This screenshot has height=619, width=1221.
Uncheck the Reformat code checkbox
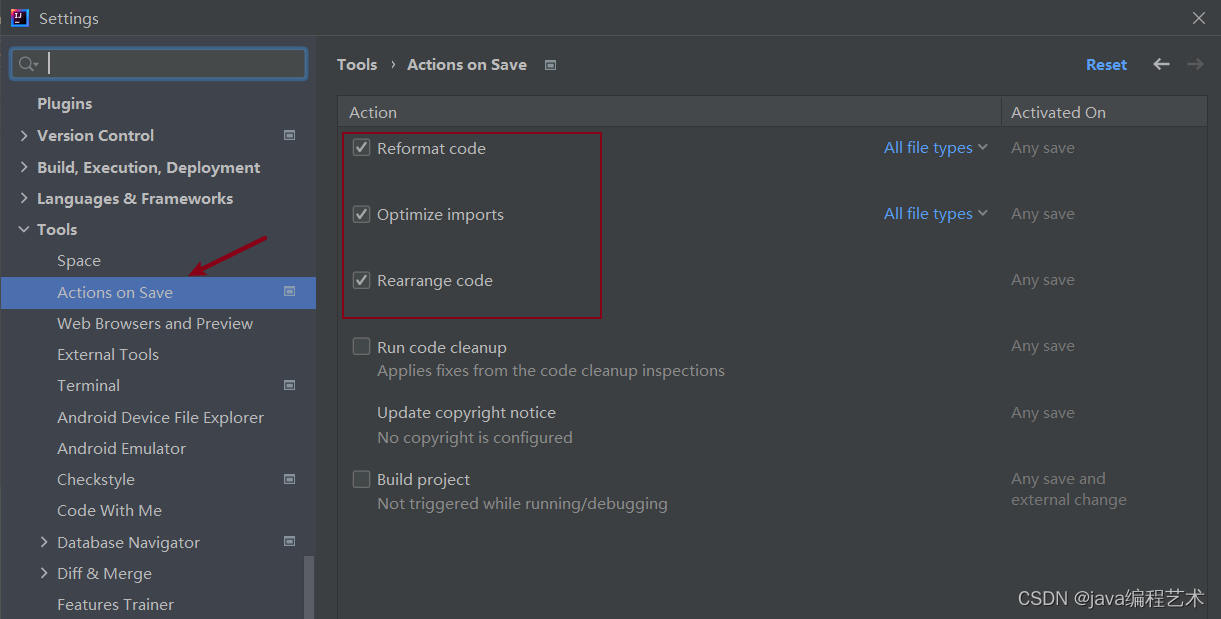click(x=361, y=147)
